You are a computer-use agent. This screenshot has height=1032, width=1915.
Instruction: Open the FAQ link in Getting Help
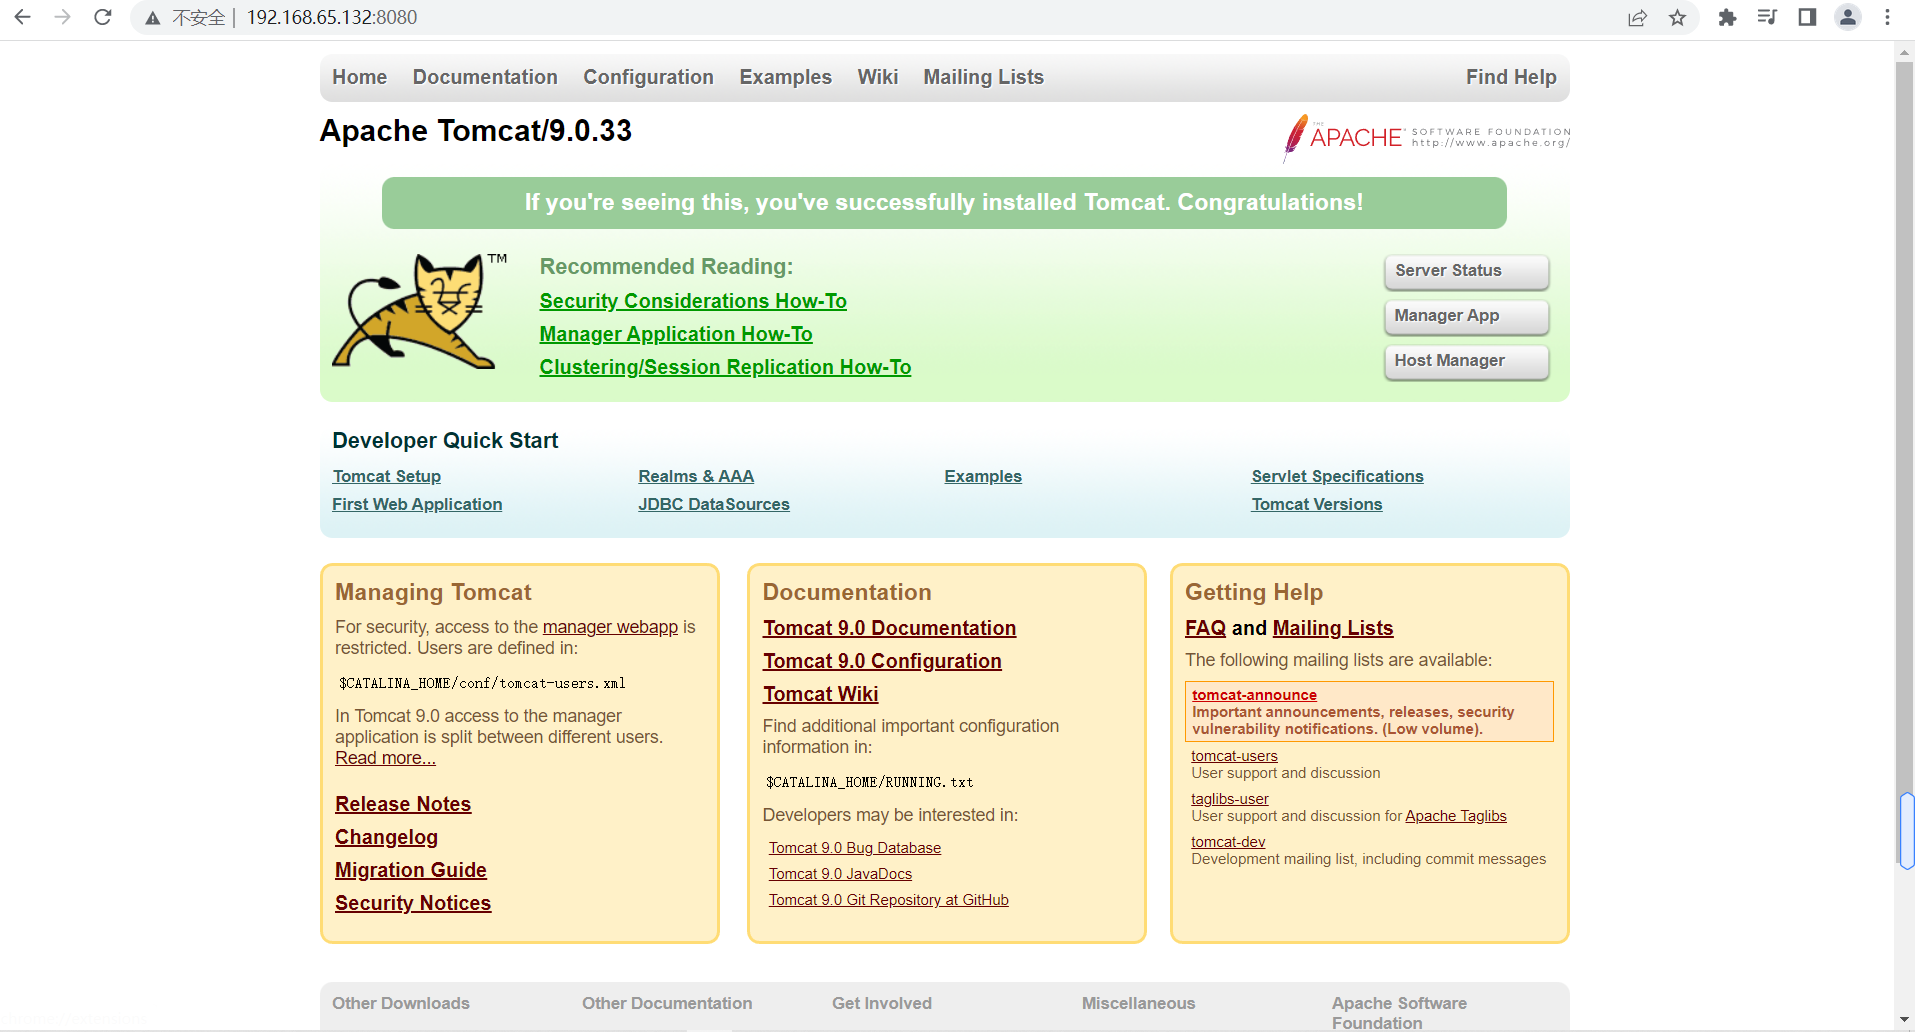1205,628
